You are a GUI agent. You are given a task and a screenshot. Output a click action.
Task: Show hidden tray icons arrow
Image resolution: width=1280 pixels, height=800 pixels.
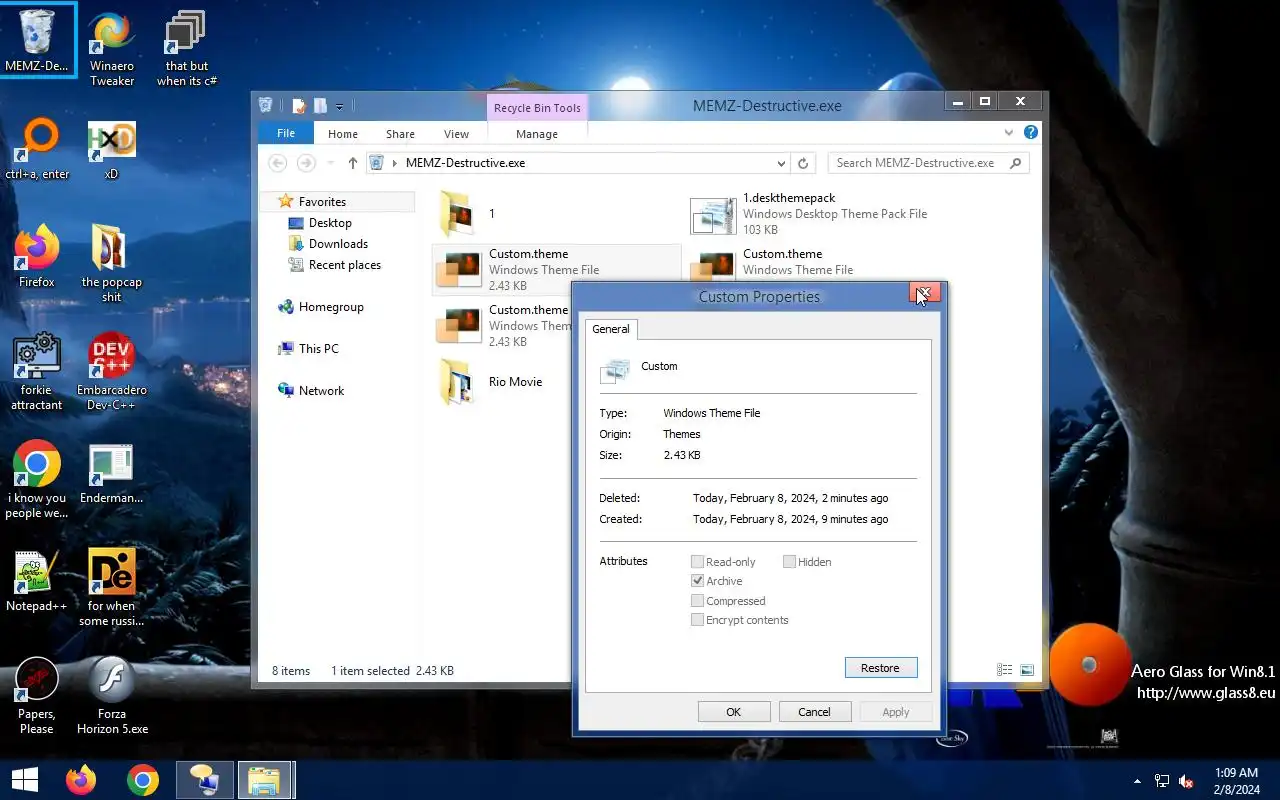[1137, 781]
